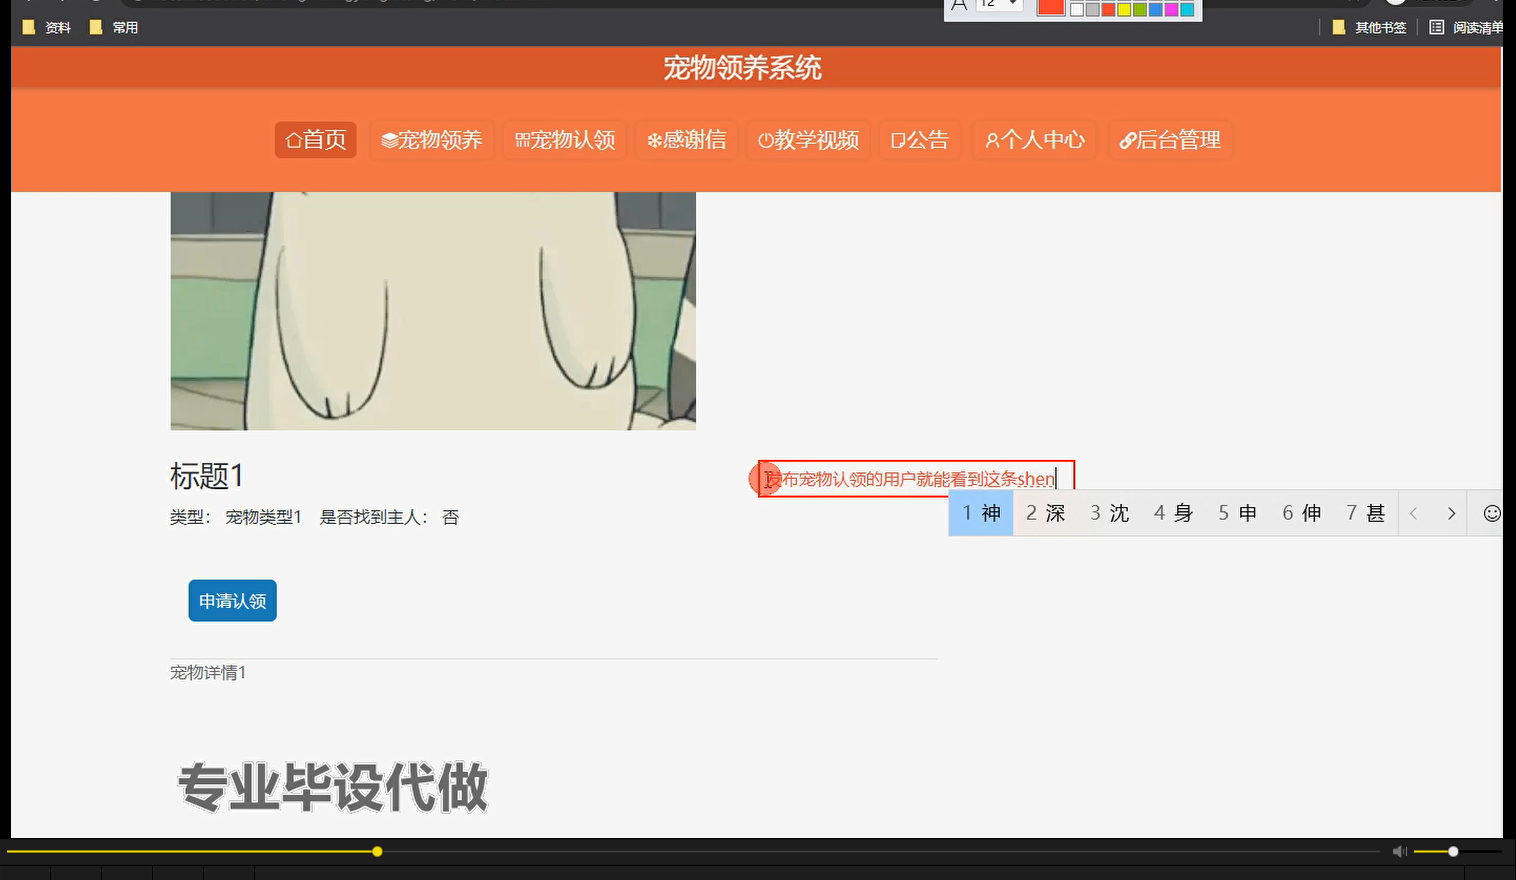
Task: Click the chain-link icon on 后台管理
Action: coord(1129,140)
